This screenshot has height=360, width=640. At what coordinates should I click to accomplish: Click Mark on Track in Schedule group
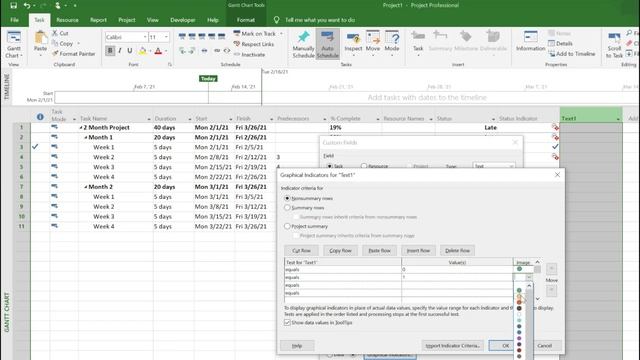[256, 33]
